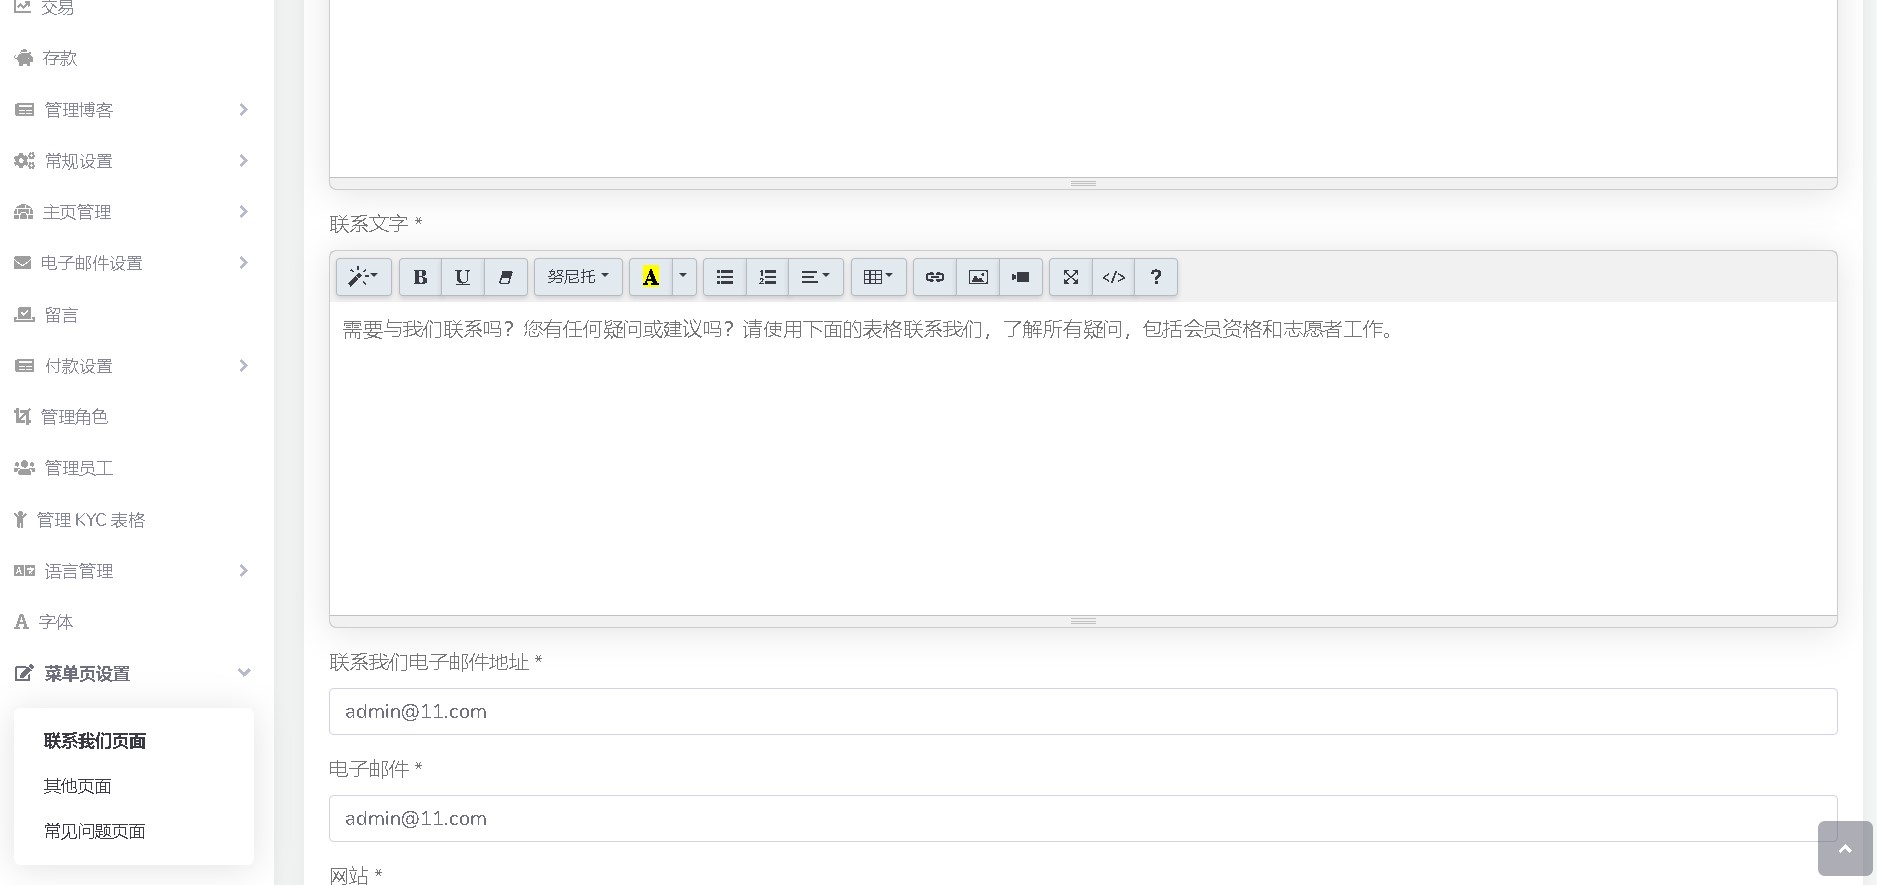Insert a link using chain icon
The width and height of the screenshot is (1877, 885).
point(934,277)
